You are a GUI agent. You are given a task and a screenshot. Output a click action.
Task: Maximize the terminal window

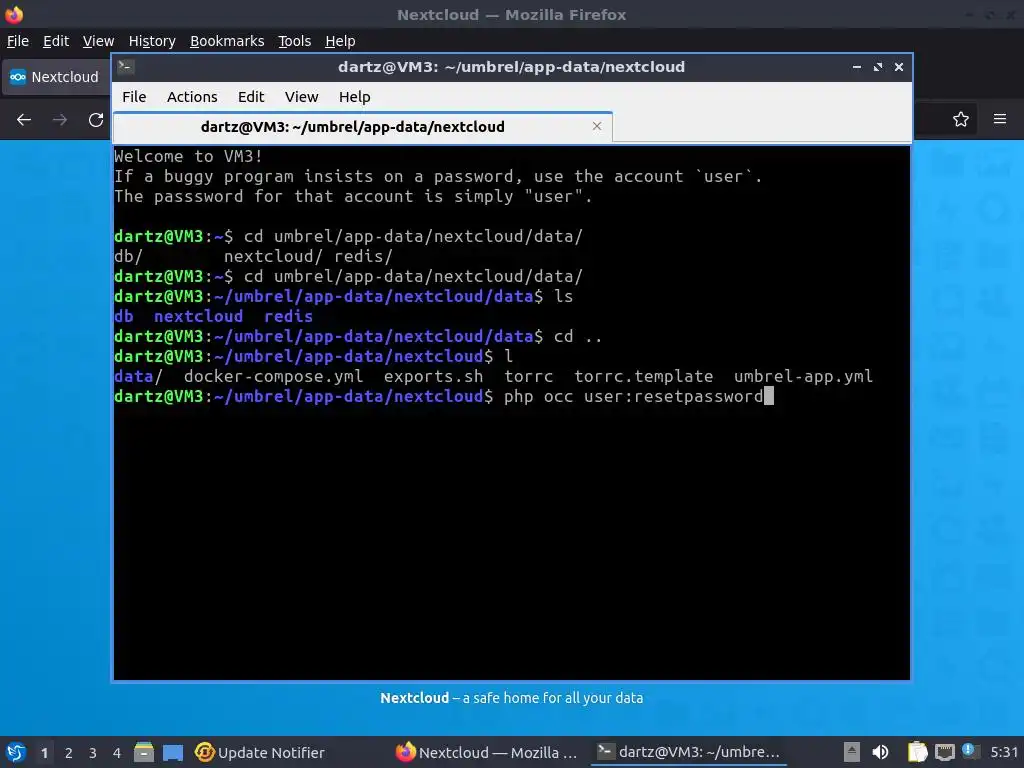click(878, 67)
